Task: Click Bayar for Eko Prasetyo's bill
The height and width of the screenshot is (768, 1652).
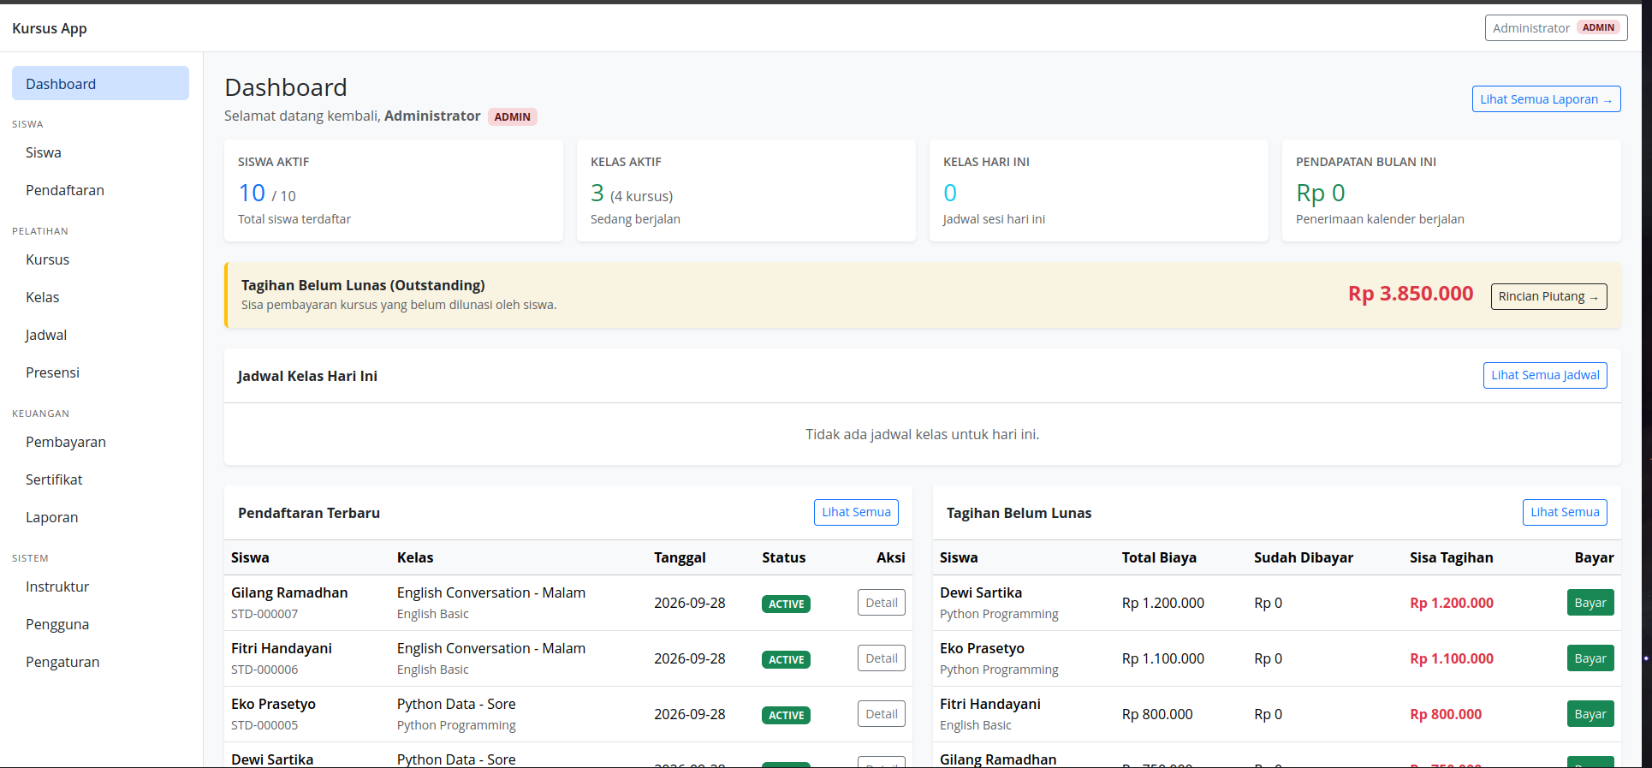Action: tap(1590, 659)
